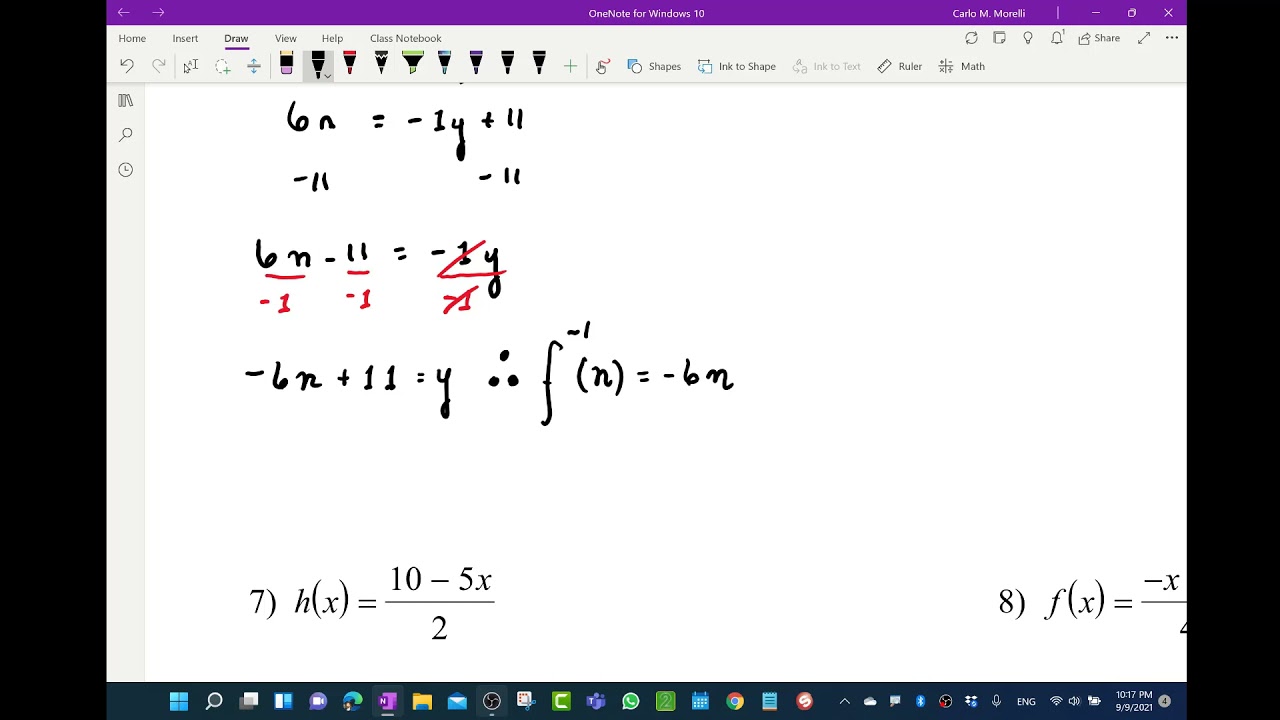
Task: Click account name Carlo M. Morelli
Action: 989,13
